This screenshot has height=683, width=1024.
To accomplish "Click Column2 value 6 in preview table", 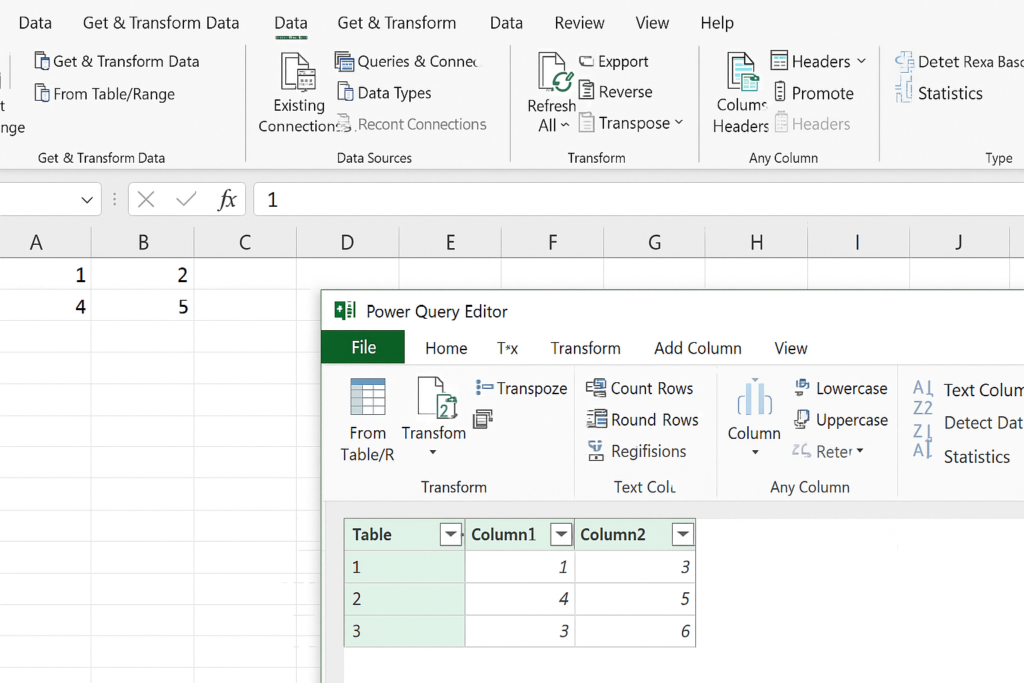I will [x=635, y=631].
